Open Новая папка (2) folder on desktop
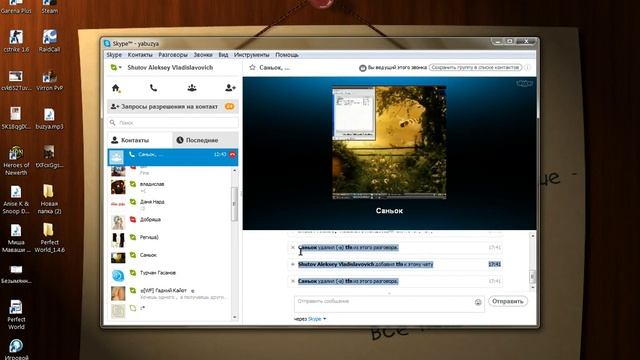This screenshot has width=640, height=360. (x=49, y=199)
